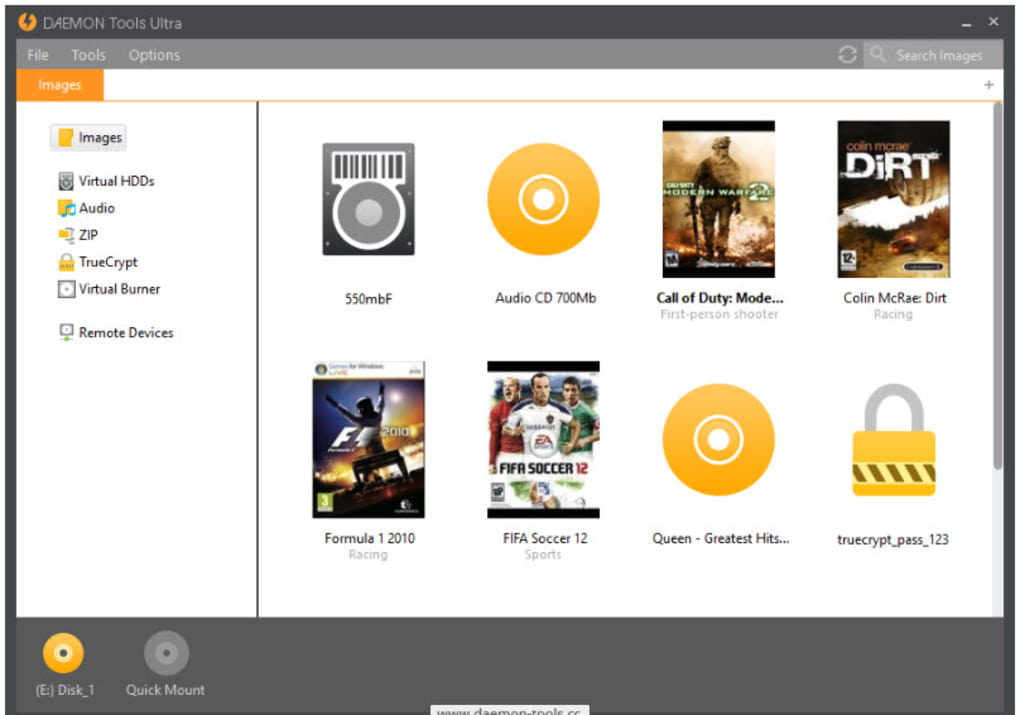Click the Images folder icon in sidebar

click(x=87, y=137)
